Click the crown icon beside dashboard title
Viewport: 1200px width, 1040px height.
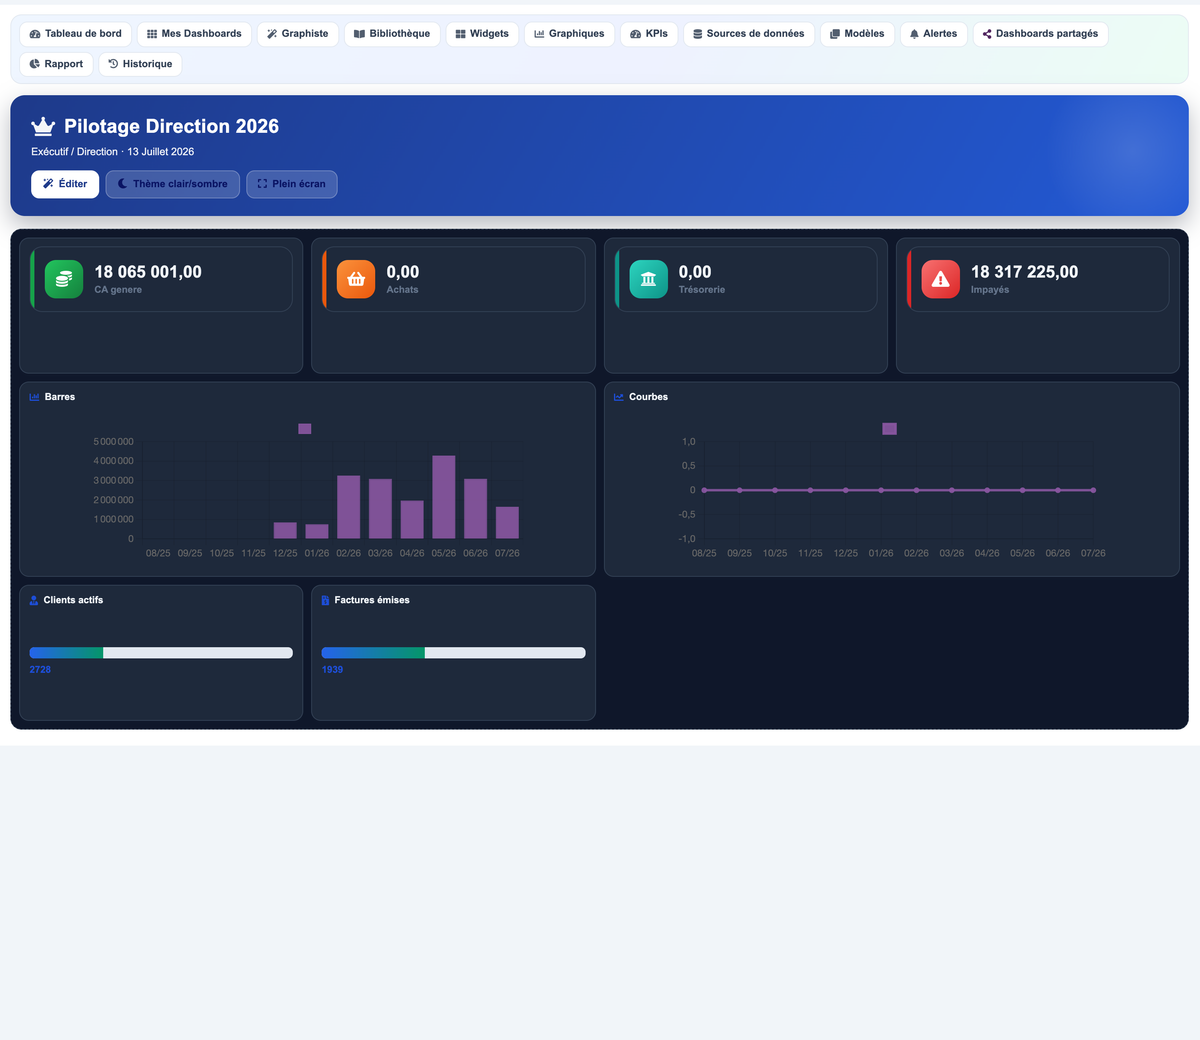(x=43, y=126)
